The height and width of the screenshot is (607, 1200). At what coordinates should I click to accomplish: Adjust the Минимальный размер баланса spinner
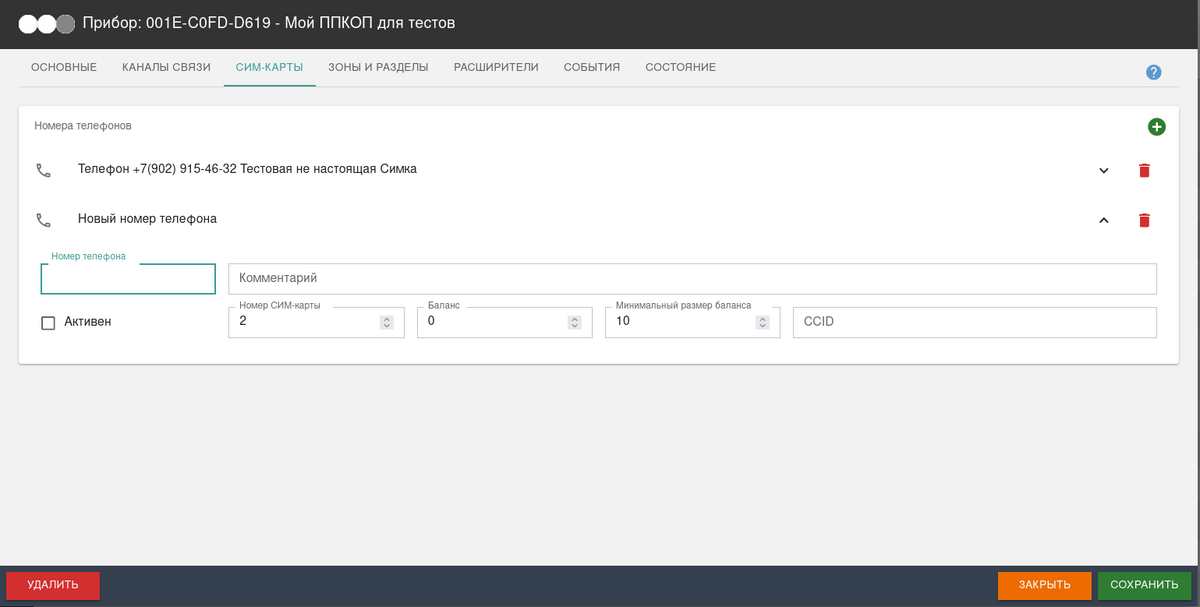tap(762, 322)
